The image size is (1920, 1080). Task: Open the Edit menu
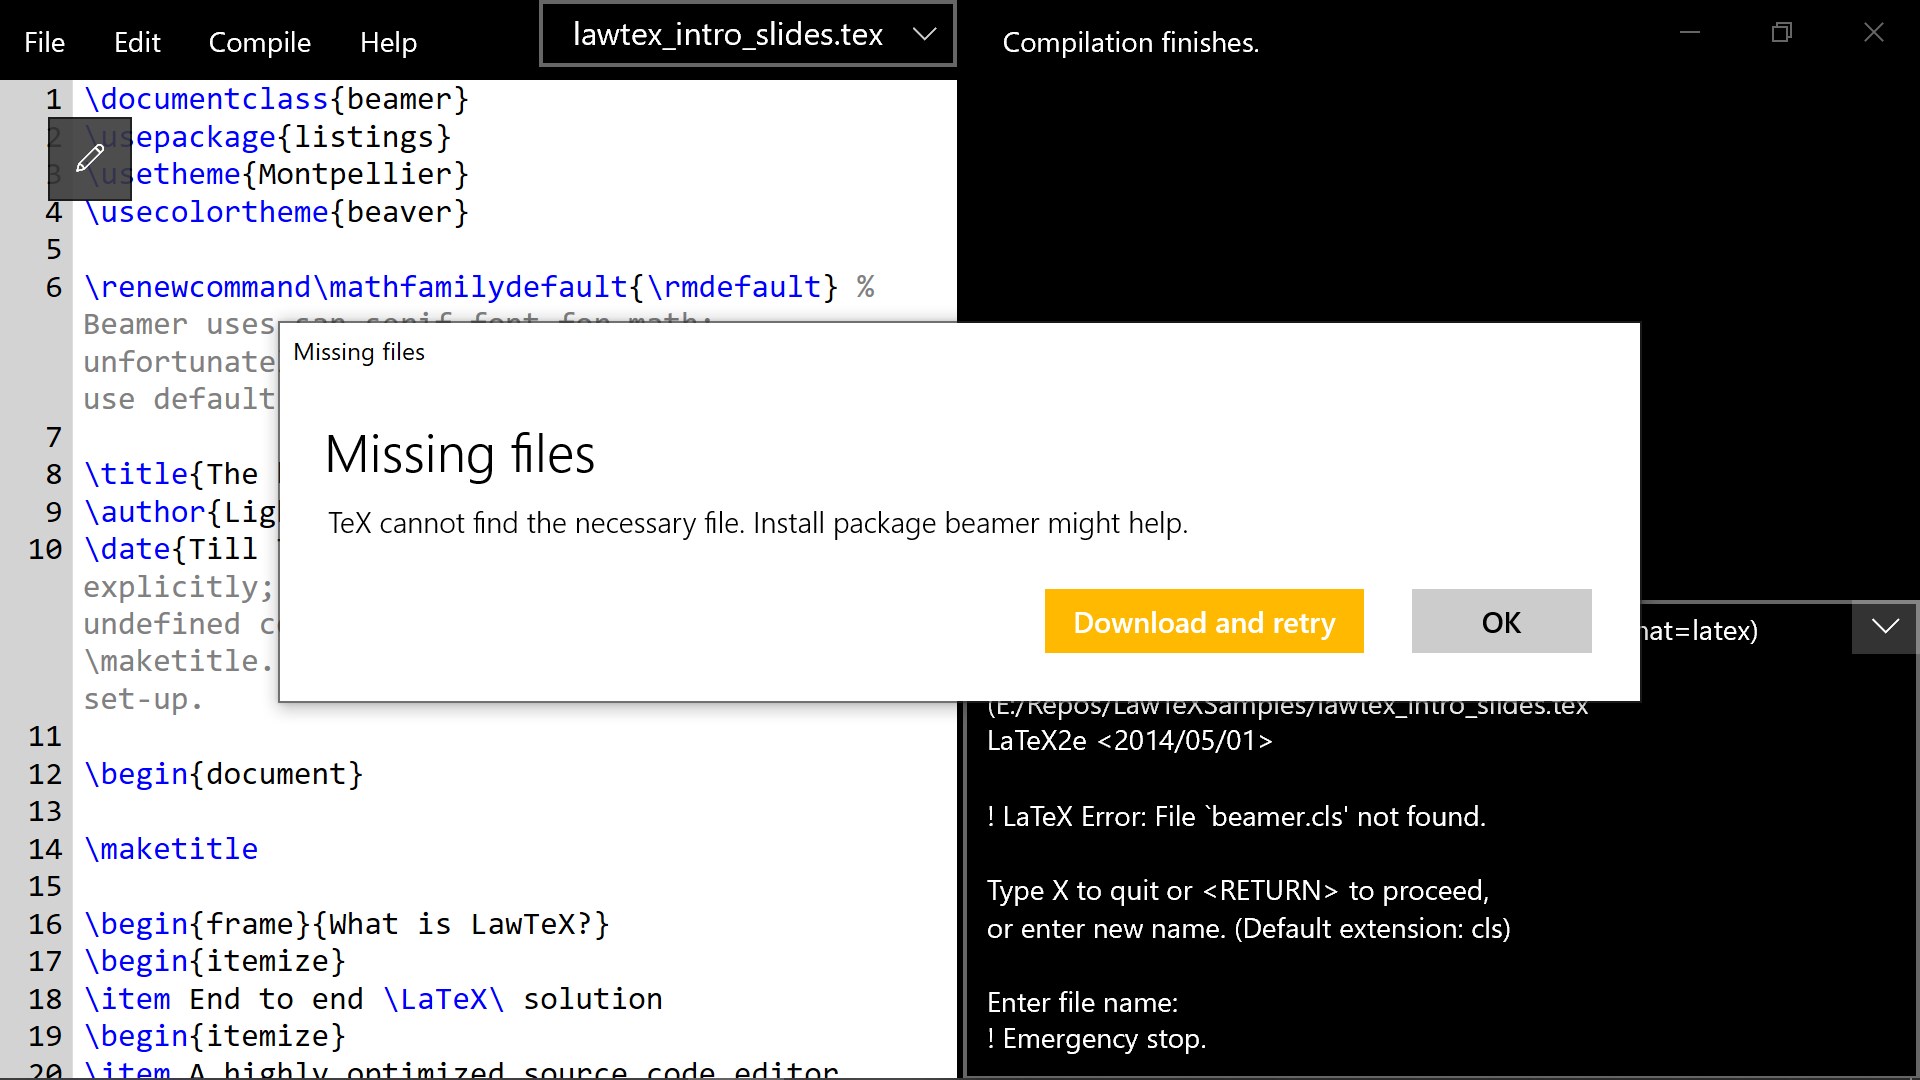pos(137,42)
